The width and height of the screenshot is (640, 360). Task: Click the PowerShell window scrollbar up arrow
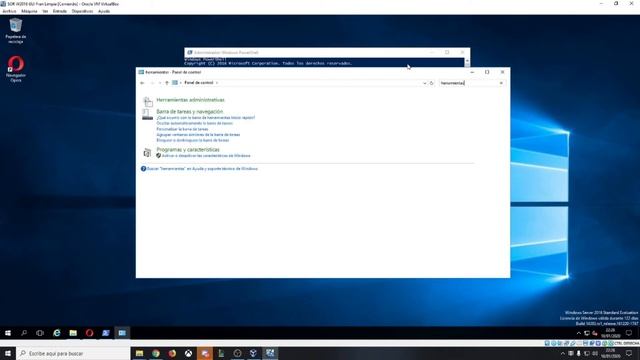467,62
